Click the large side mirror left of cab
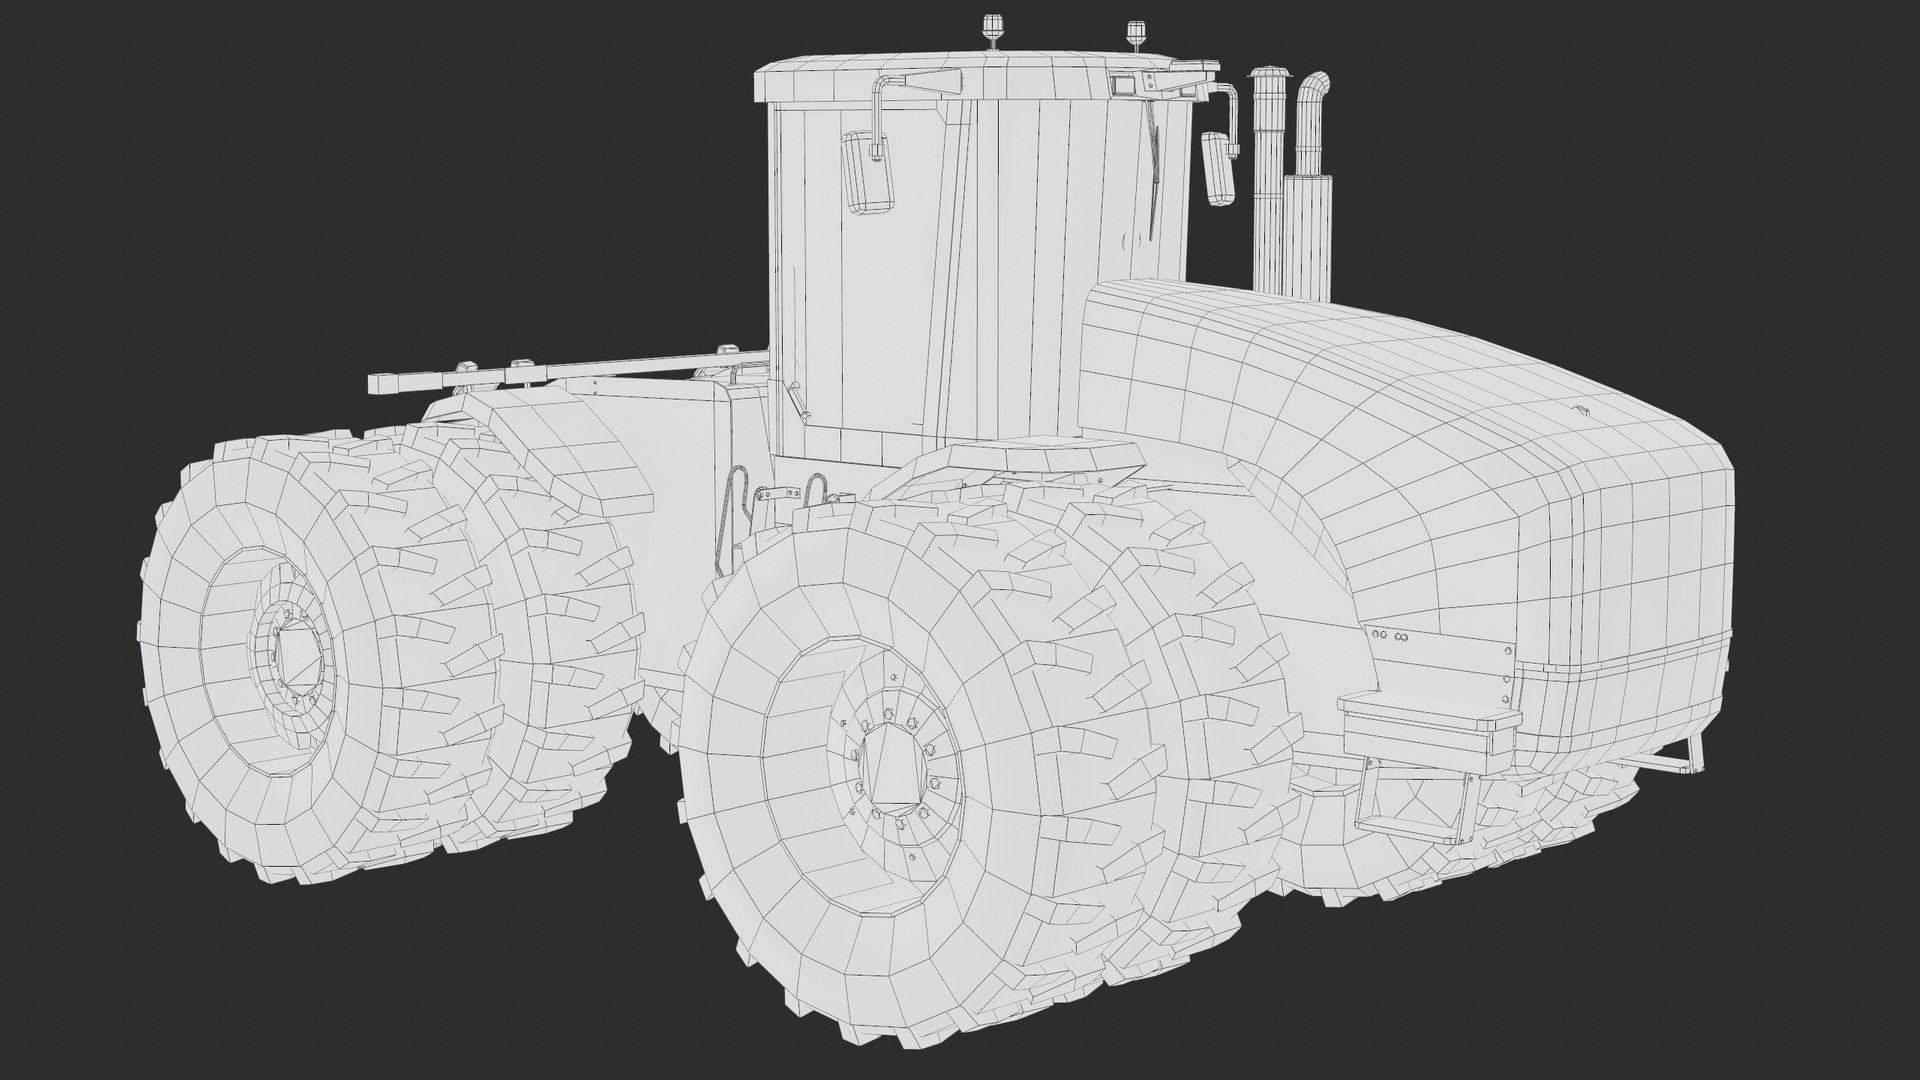This screenshot has height=1080, width=1920. (x=868, y=172)
